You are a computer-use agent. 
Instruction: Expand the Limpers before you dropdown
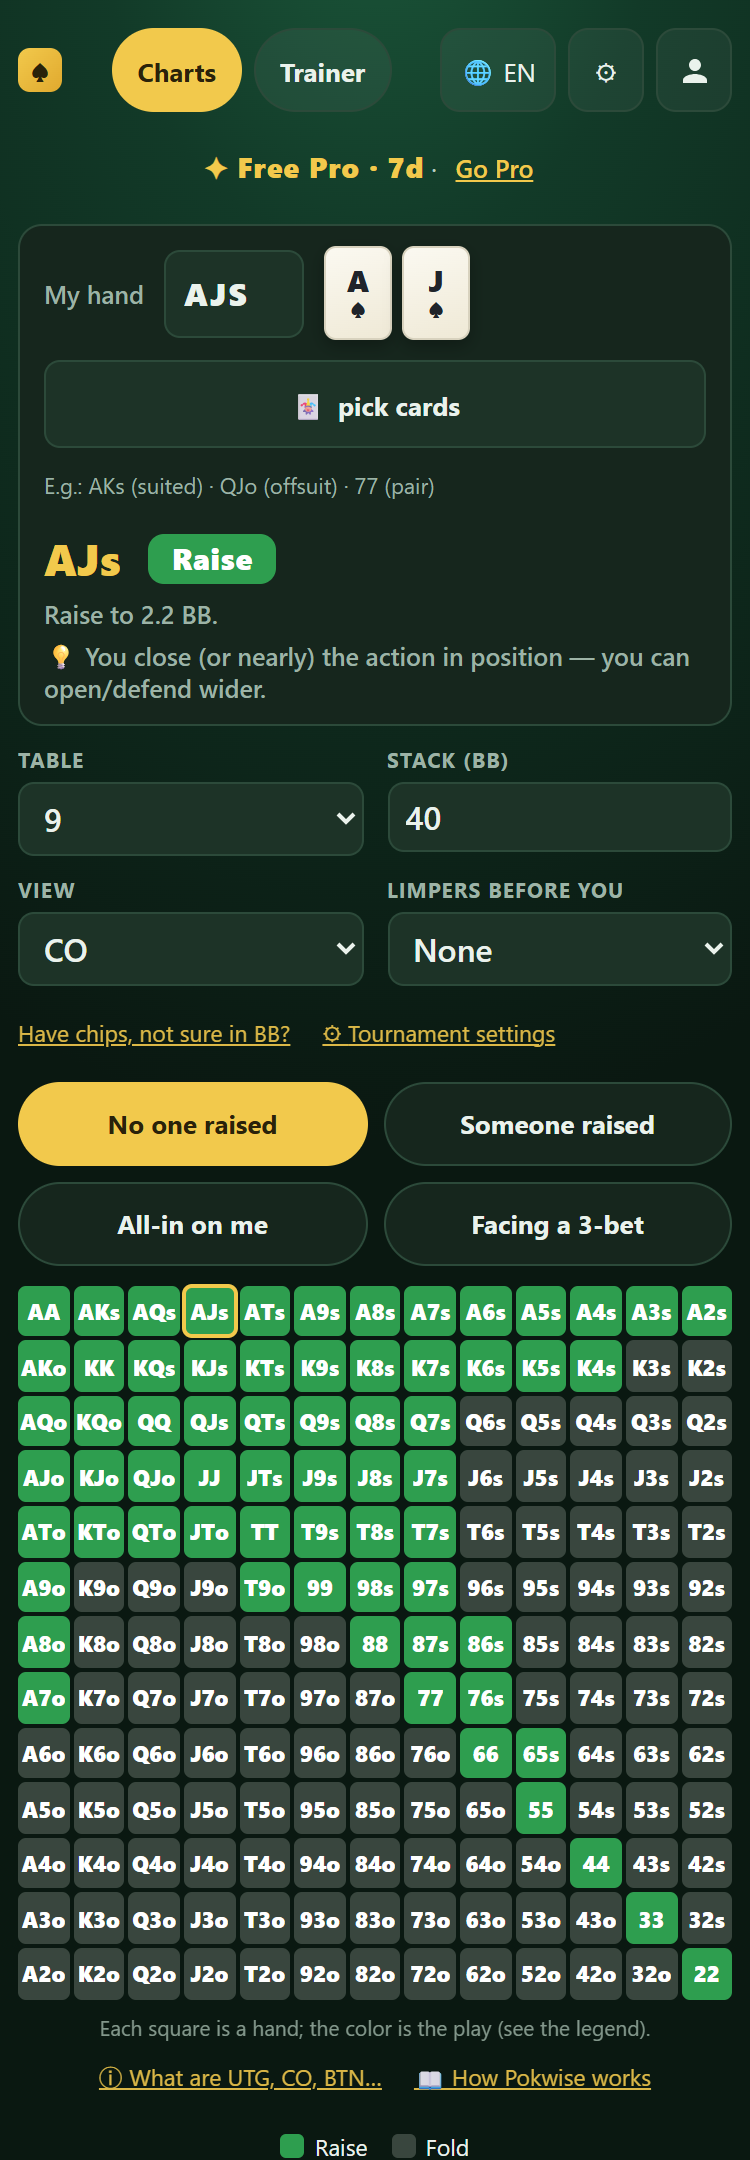coord(560,949)
